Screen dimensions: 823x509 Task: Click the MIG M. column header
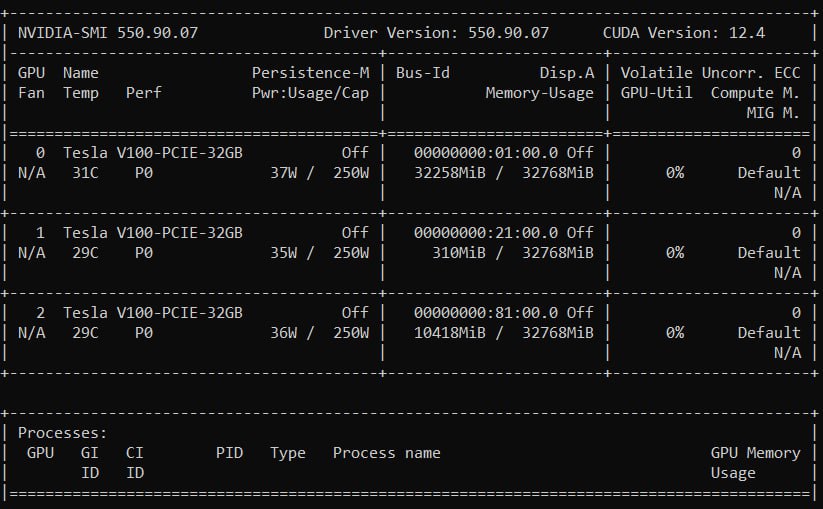coord(773,113)
